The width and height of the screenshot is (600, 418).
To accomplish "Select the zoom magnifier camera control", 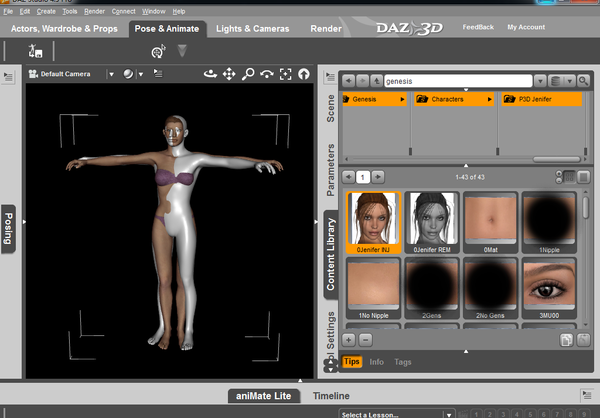I will coord(248,74).
